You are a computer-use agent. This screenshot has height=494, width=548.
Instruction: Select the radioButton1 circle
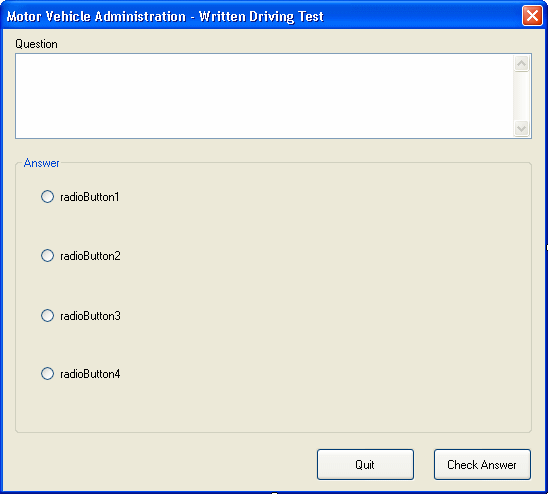(x=47, y=196)
